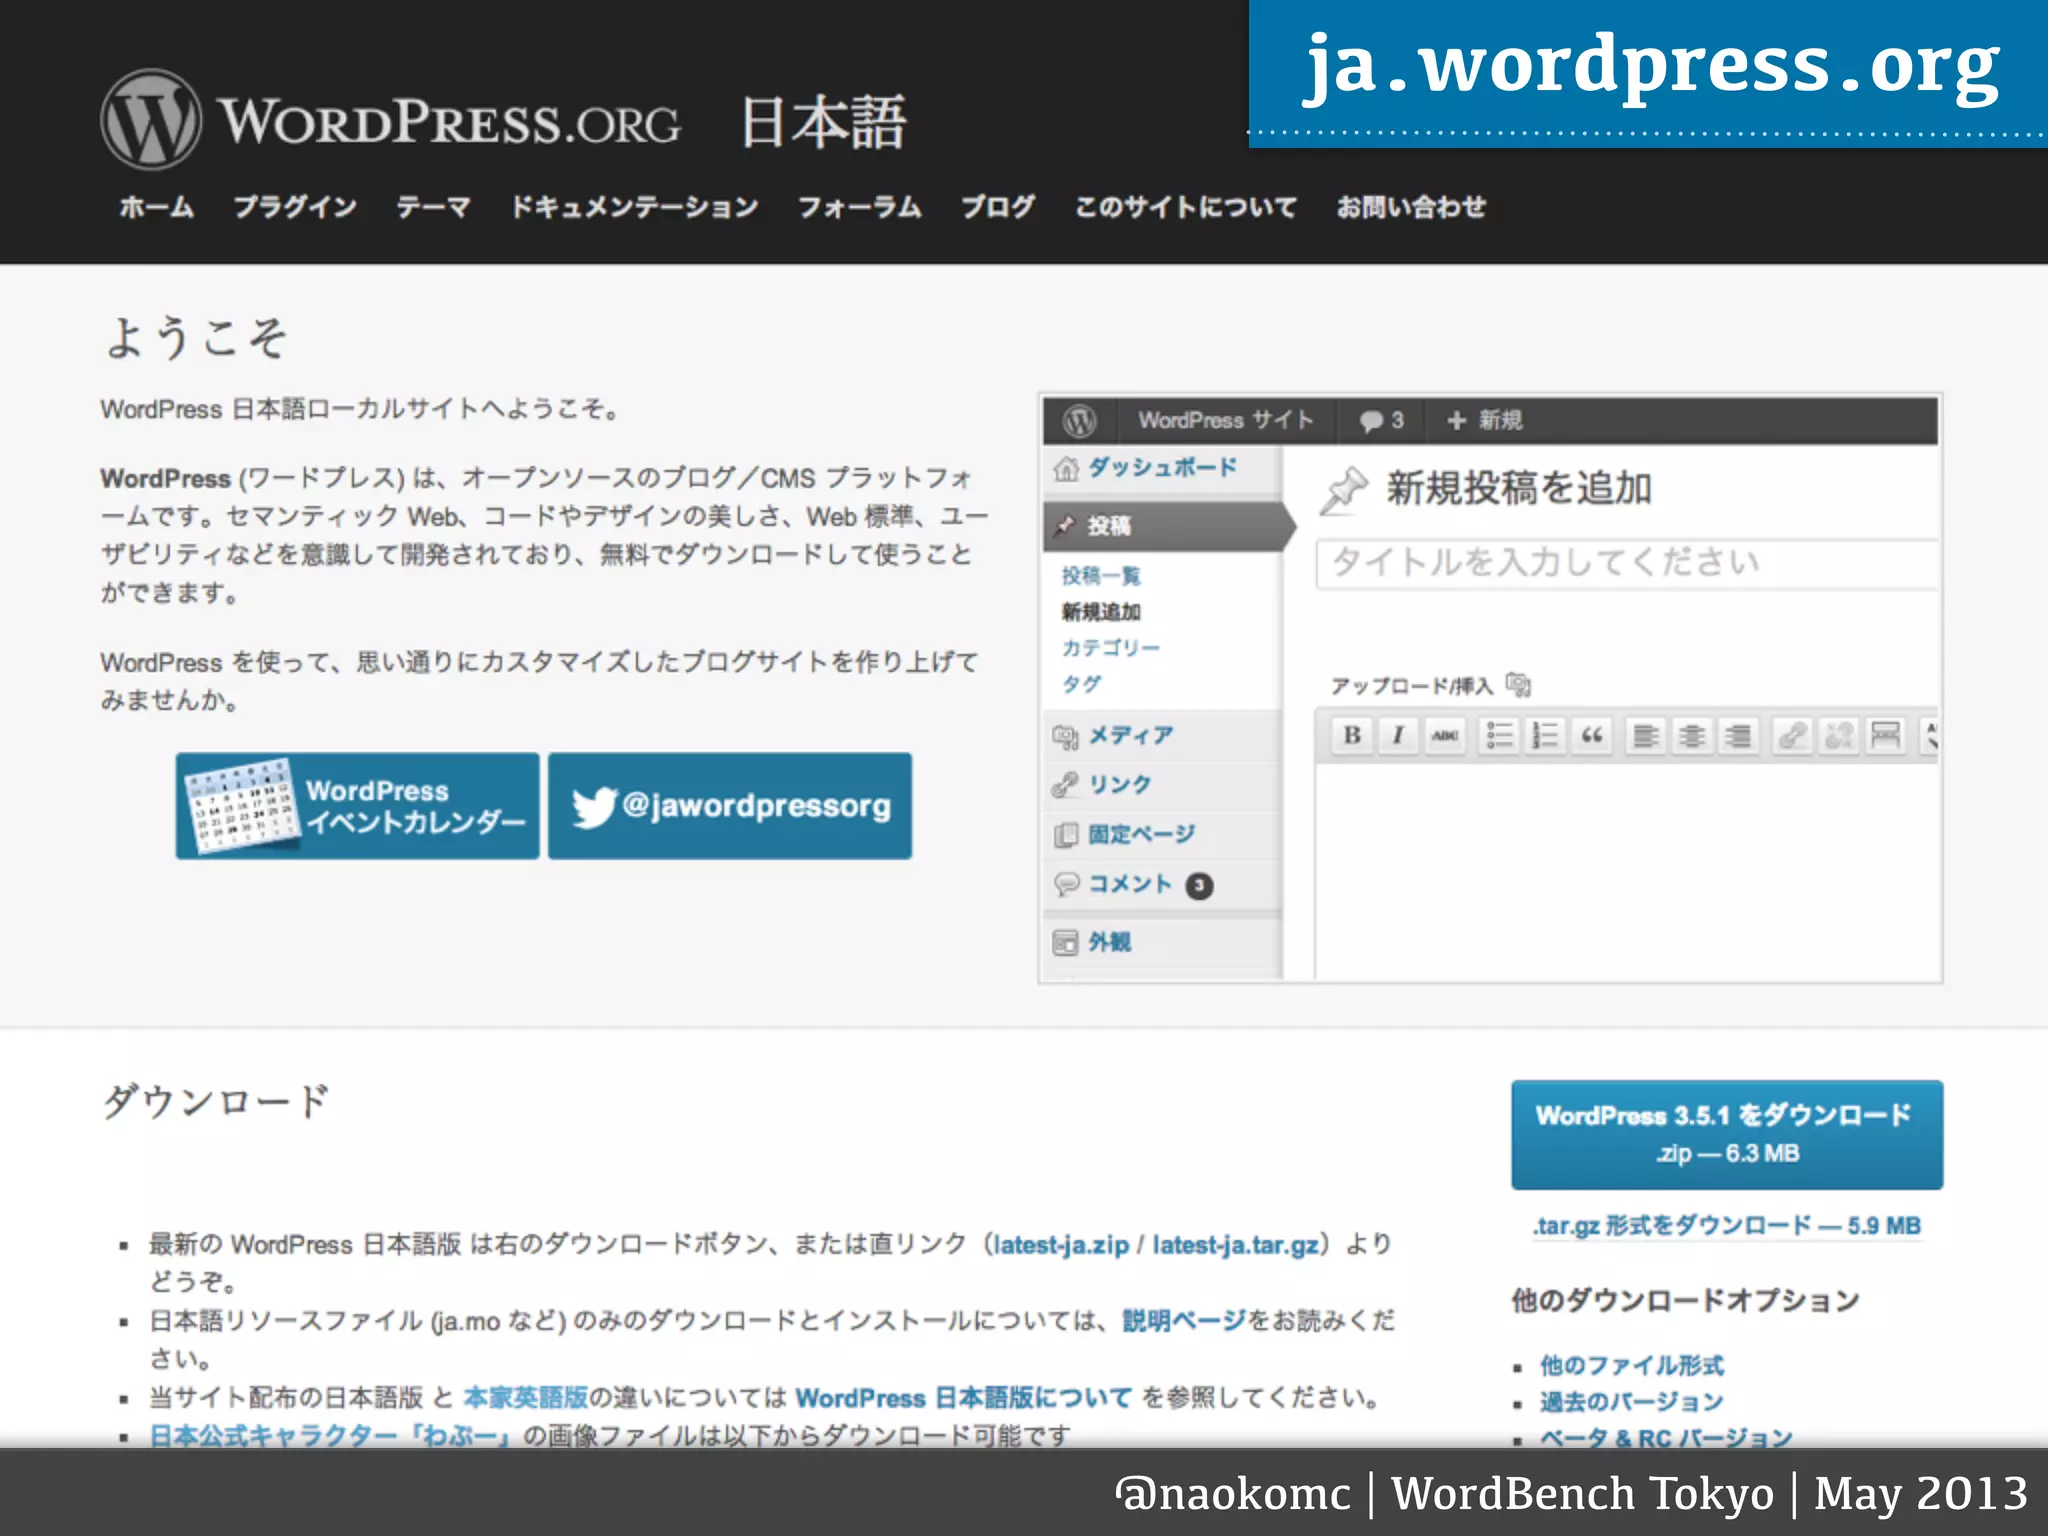This screenshot has height=1536, width=2048.
Task: Click the アップロード/挿入 media icon
Action: click(1519, 685)
